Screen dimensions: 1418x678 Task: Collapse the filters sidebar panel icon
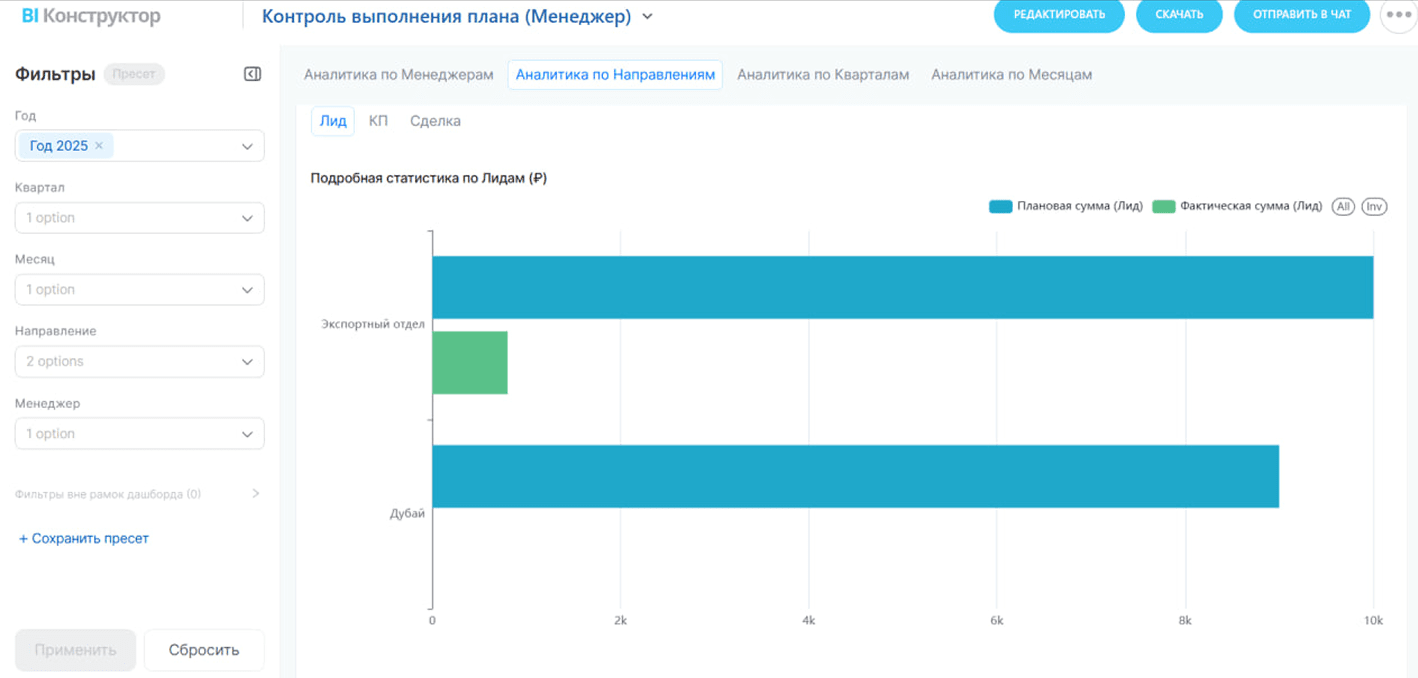[252, 74]
